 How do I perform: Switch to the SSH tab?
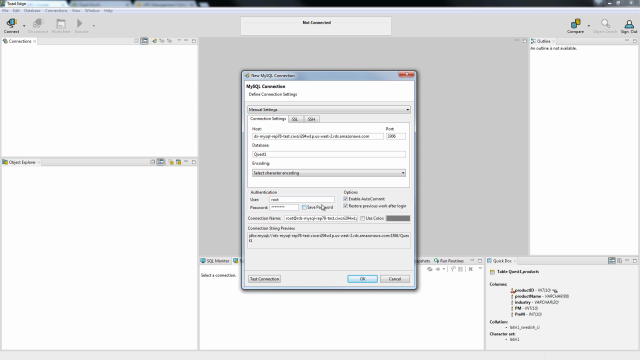pyautogui.click(x=311, y=119)
